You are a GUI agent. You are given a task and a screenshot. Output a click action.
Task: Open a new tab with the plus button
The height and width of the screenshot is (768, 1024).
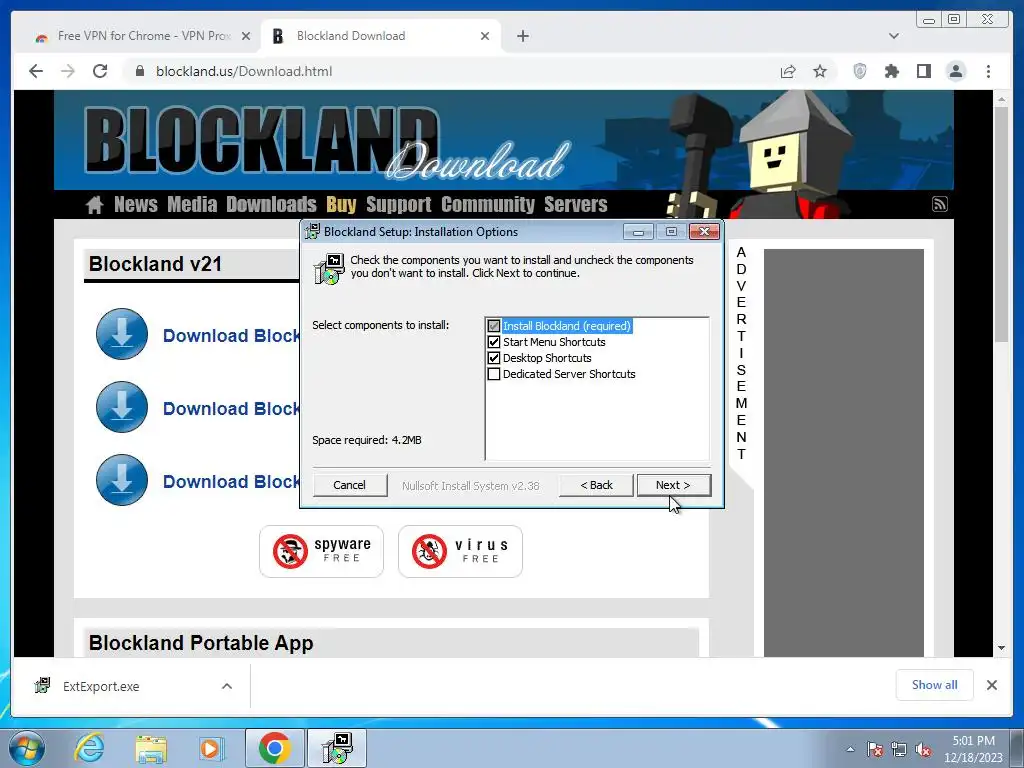coord(522,36)
